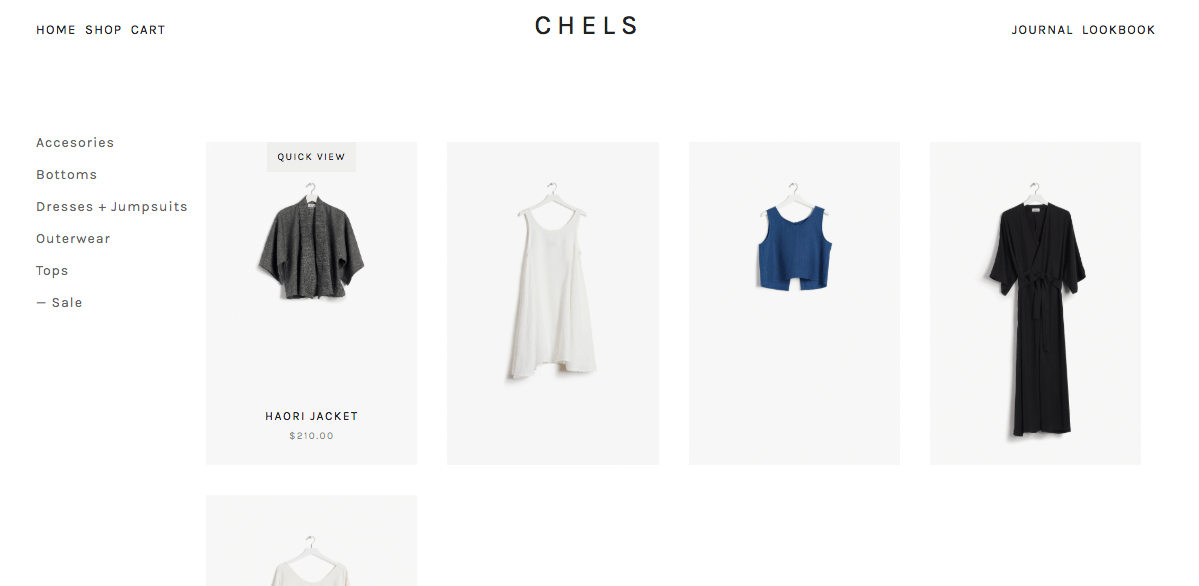Open the cream top in second row

[x=311, y=540]
